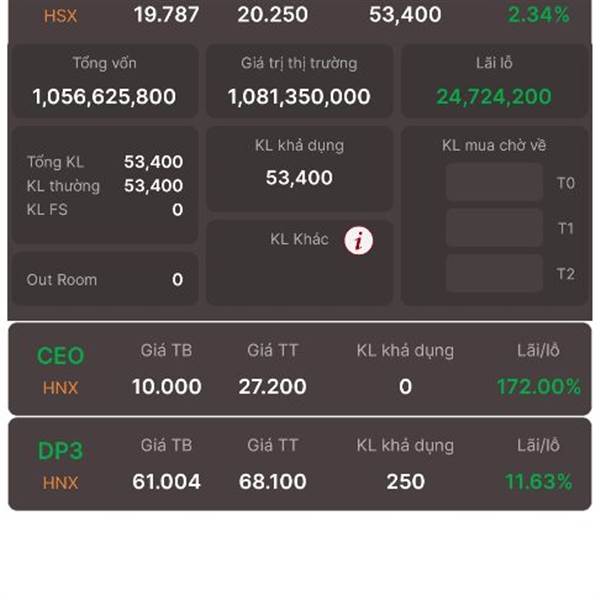
Task: Tap the Tổng vốn card
Action: (104, 81)
